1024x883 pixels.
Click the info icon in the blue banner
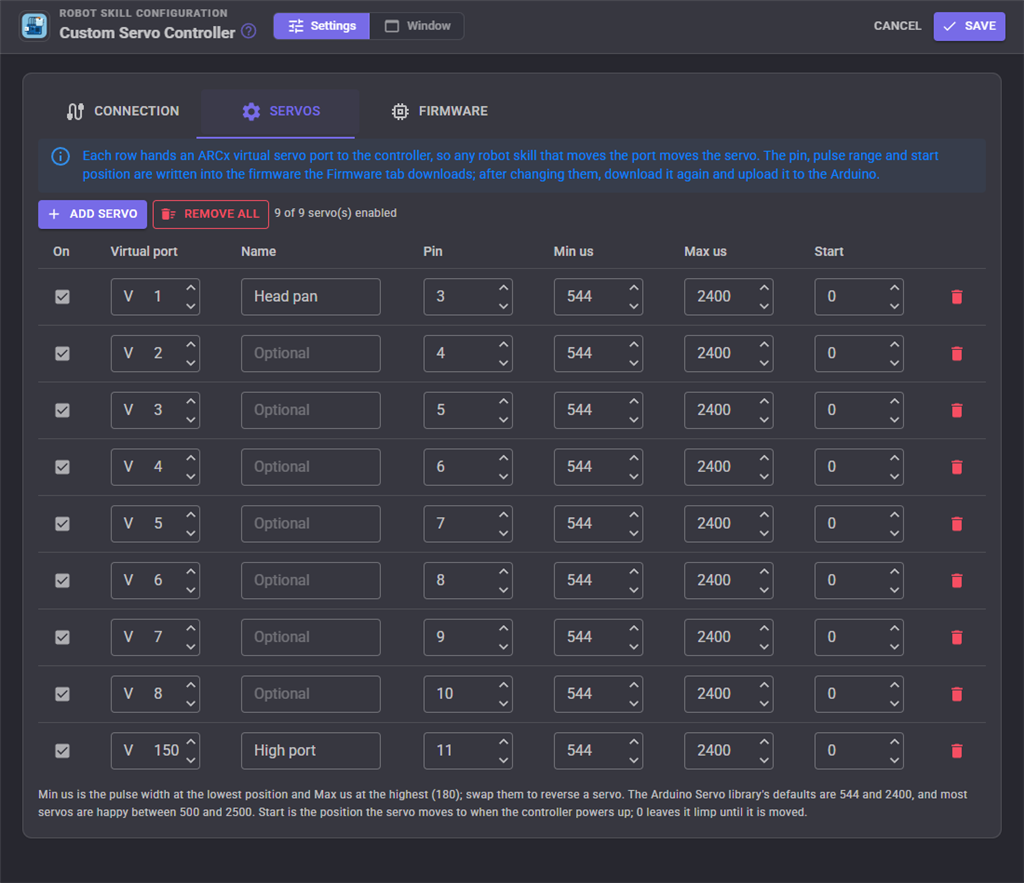[x=61, y=157]
